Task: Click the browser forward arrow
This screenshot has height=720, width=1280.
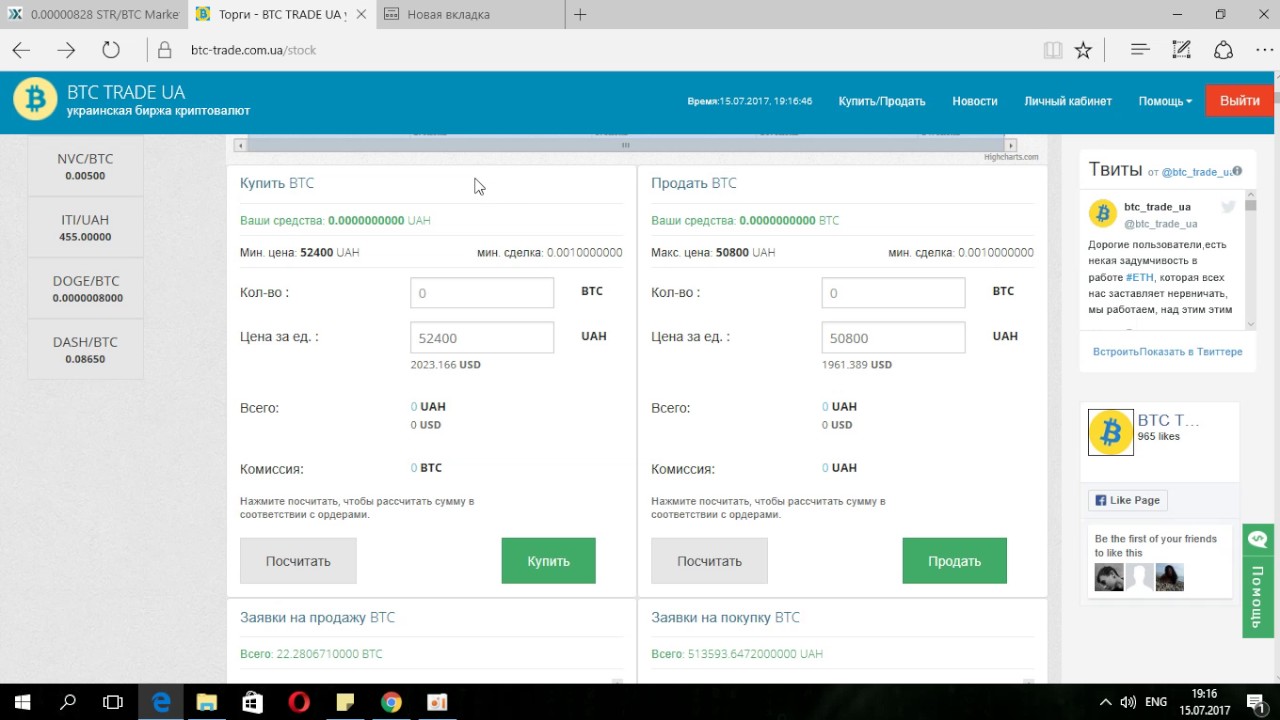Action: click(66, 50)
